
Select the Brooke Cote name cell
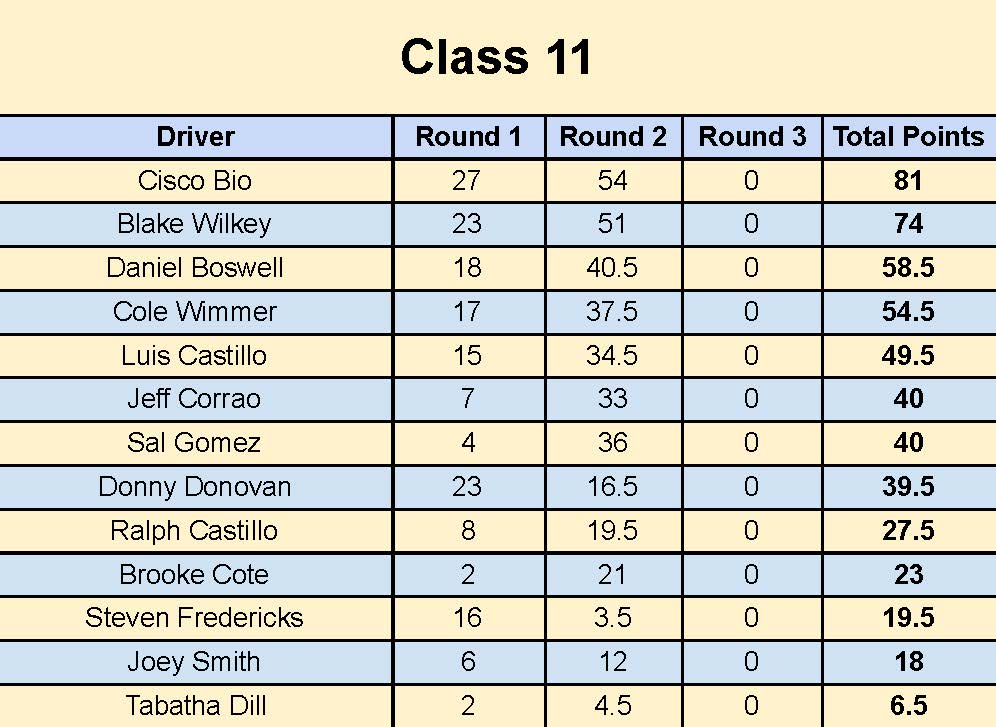(195, 575)
